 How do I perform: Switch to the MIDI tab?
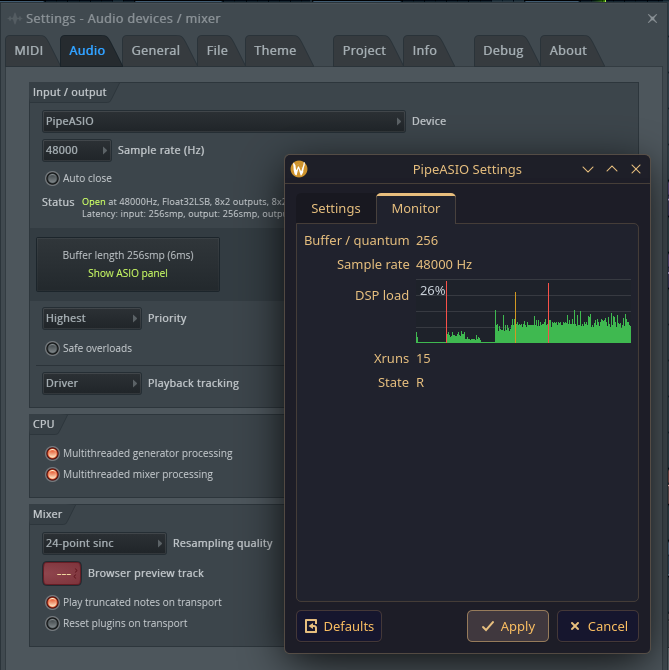(x=29, y=51)
